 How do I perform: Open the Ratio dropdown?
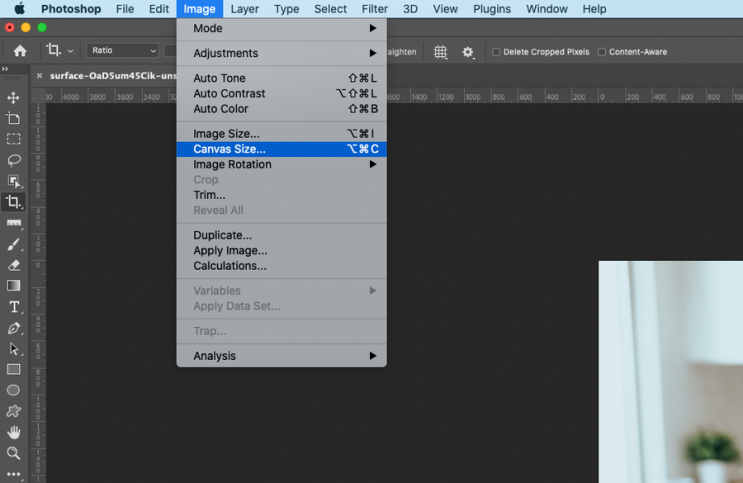123,50
